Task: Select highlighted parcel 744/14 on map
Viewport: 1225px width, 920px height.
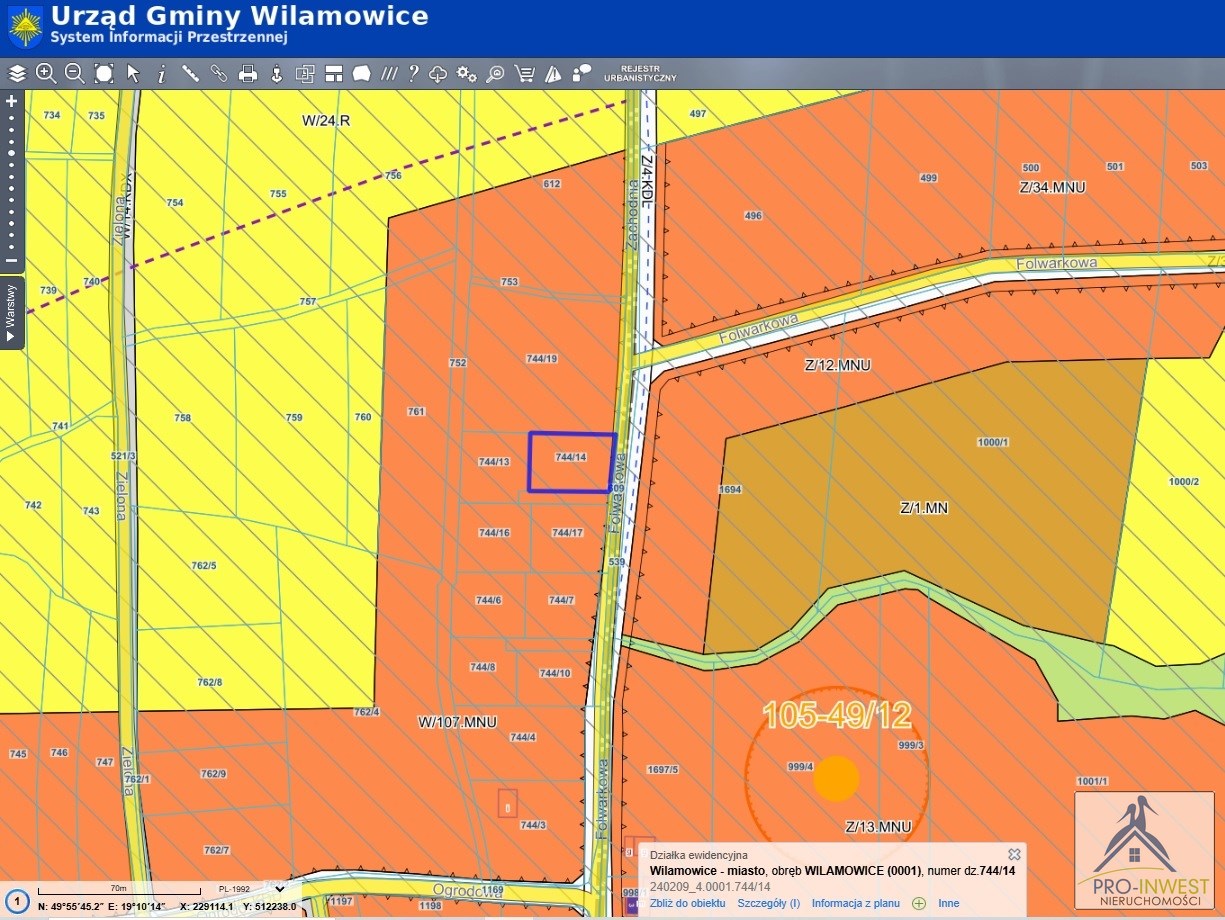Action: pyautogui.click(x=571, y=462)
